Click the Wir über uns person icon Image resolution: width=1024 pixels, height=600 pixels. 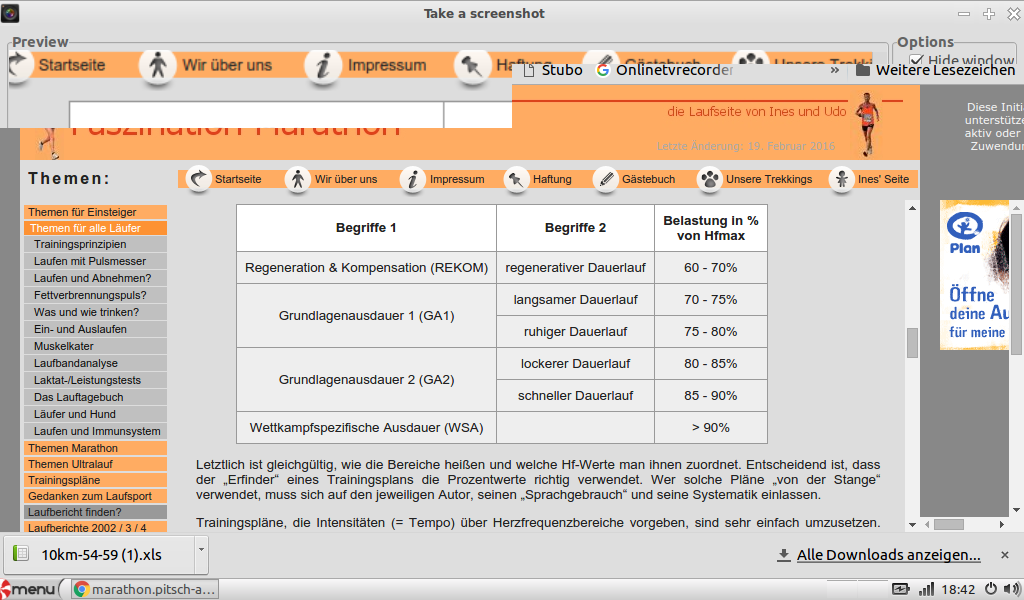297,179
